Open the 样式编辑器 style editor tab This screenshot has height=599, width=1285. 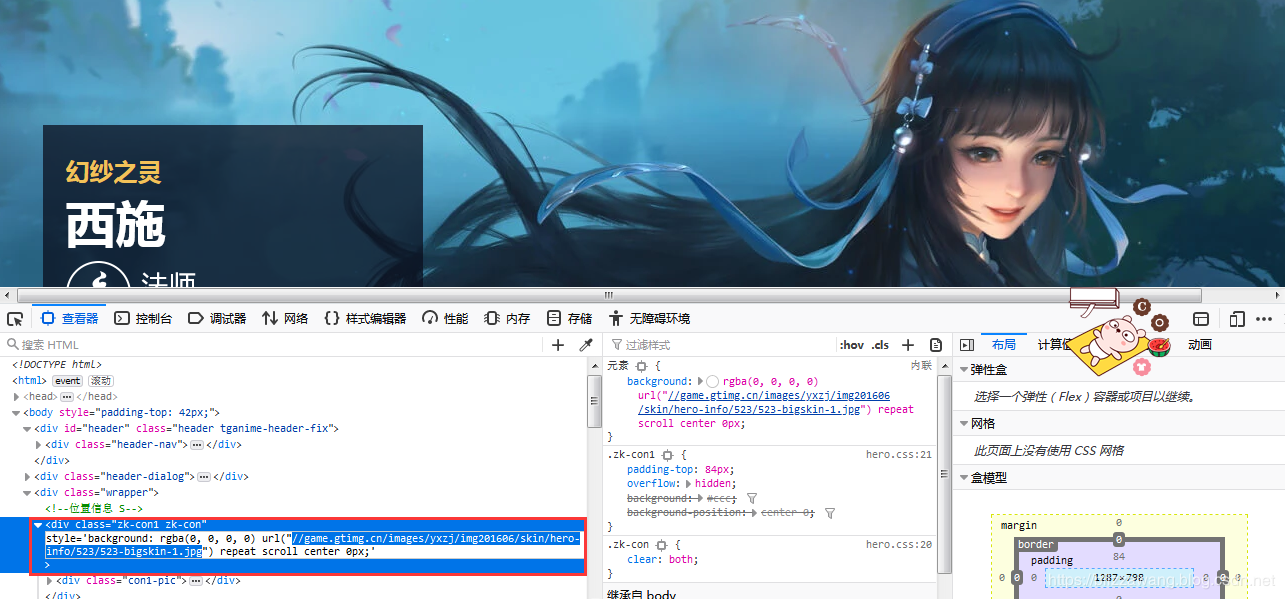(365, 319)
